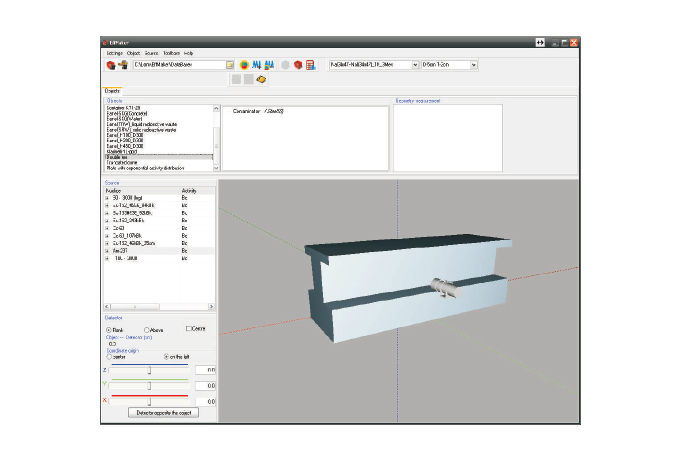This screenshot has height=460, width=680.
Task: Click the Z axis slider handle
Action: (x=149, y=370)
